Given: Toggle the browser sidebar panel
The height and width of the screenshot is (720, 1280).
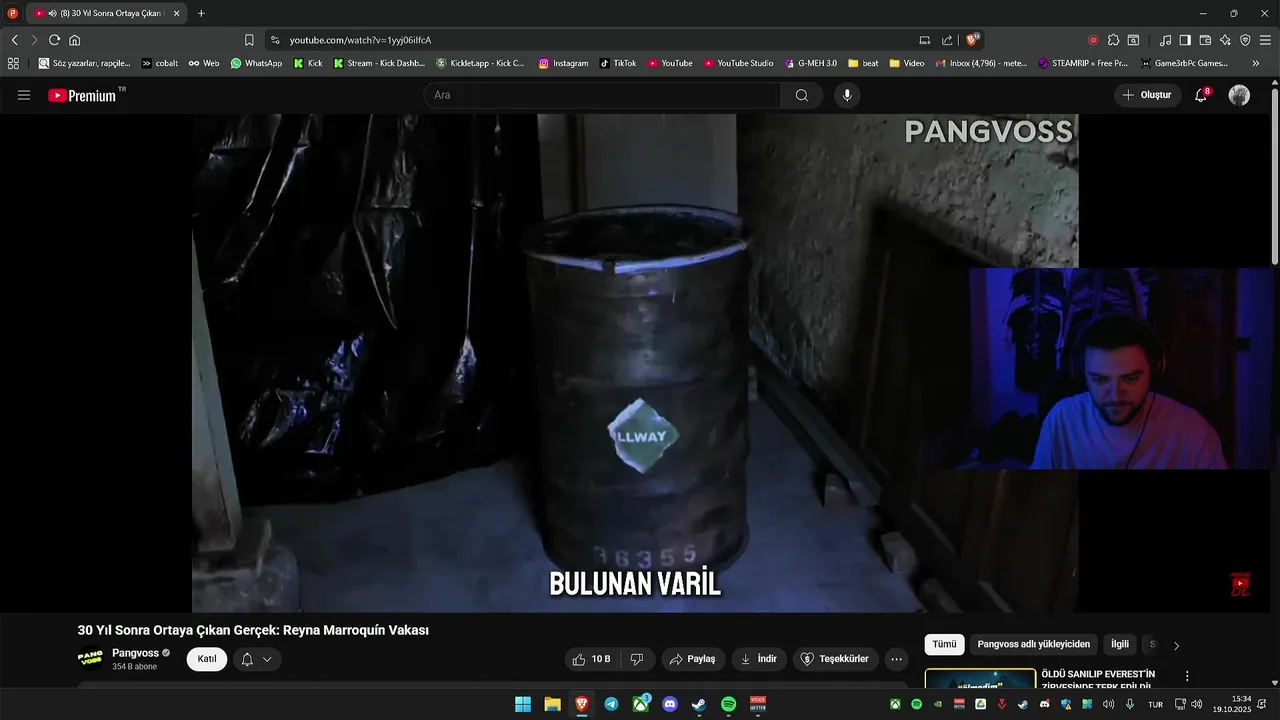Looking at the screenshot, I should point(1185,40).
